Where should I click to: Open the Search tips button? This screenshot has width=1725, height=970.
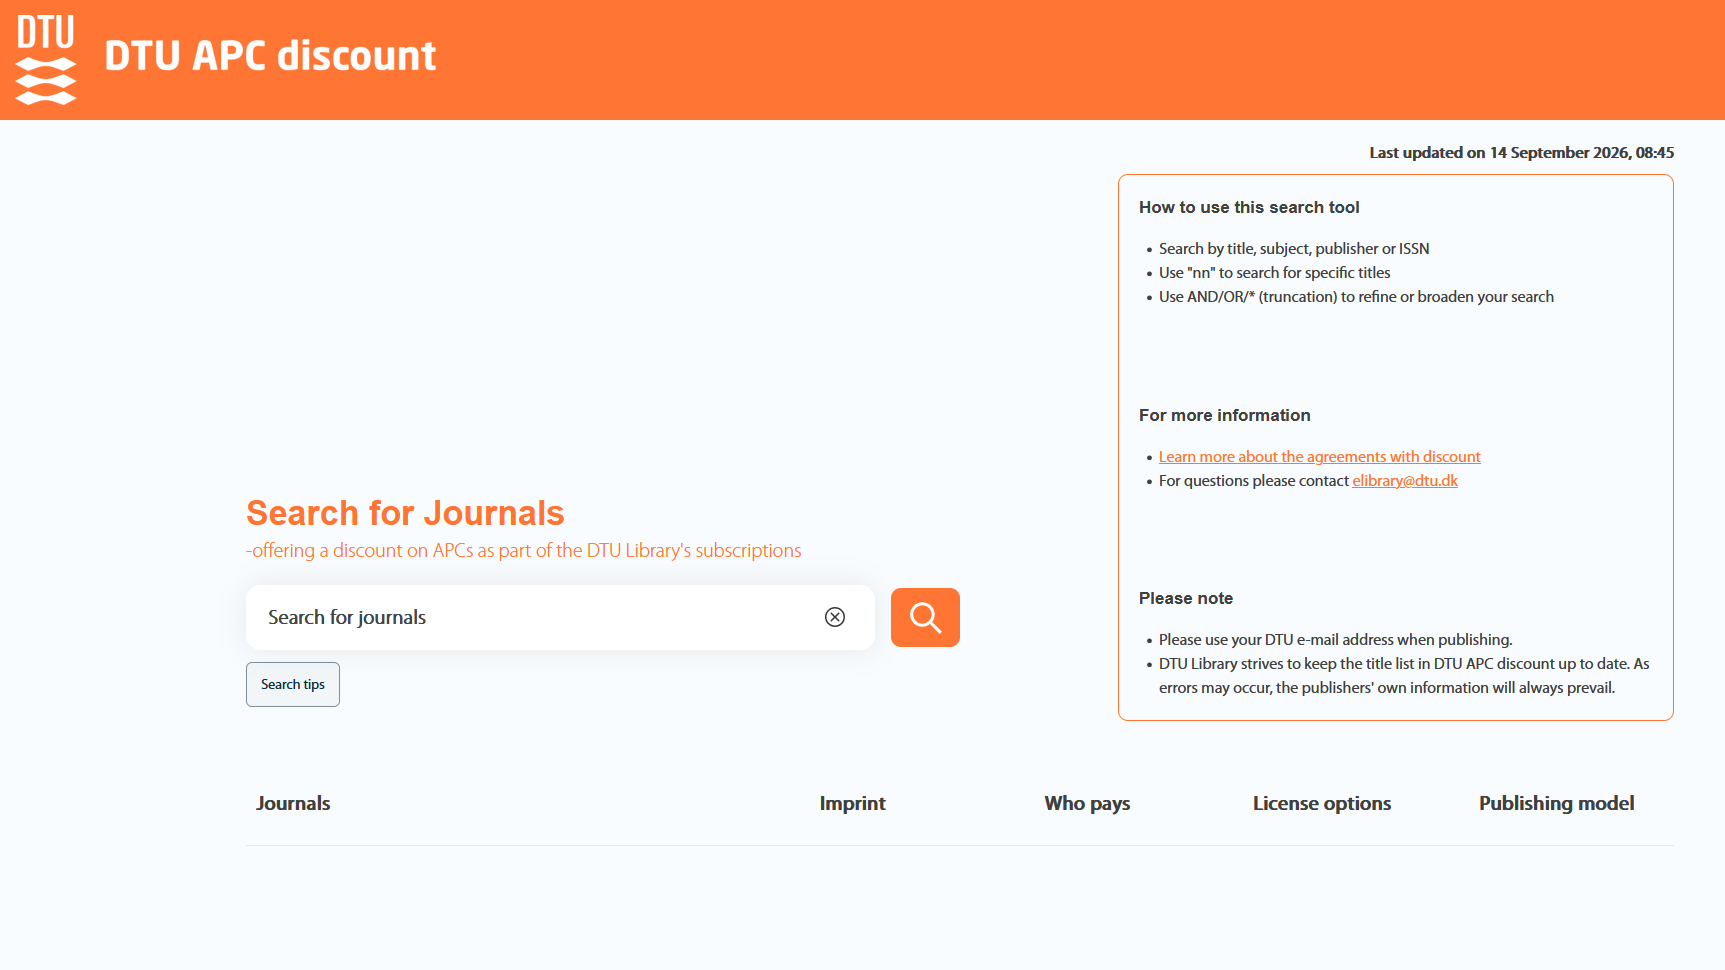(x=293, y=684)
